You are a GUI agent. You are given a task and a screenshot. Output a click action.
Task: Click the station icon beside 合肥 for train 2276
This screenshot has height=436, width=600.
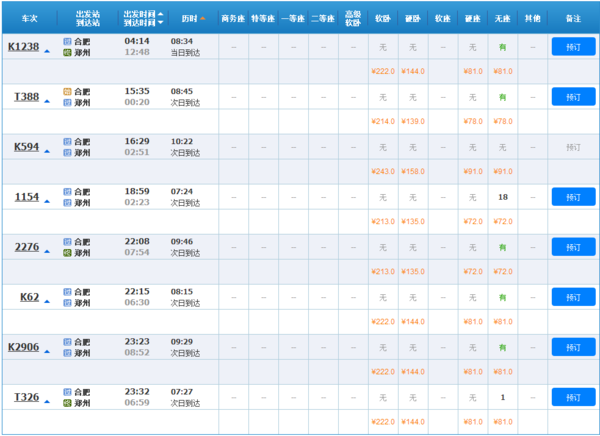point(67,241)
